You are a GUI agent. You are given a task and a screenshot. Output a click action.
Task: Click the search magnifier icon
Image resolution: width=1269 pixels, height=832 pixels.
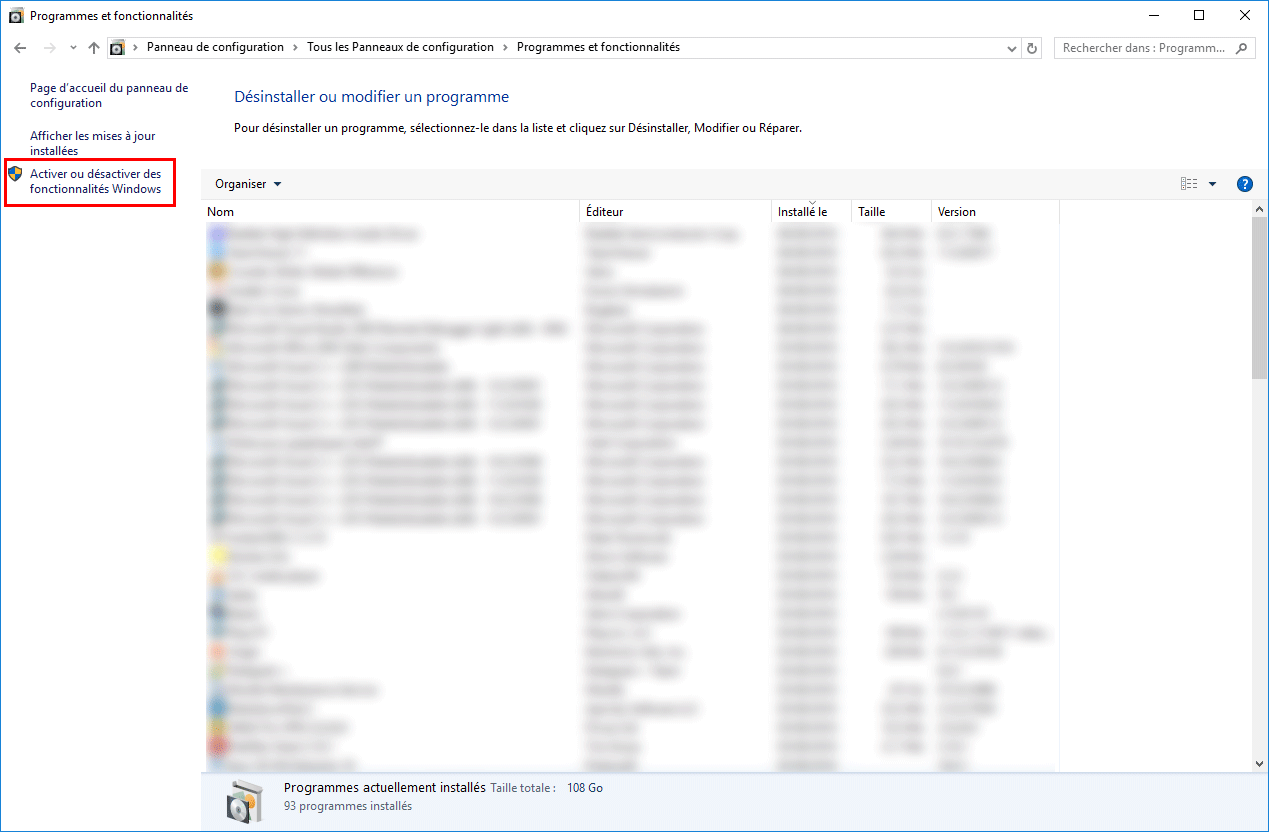[x=1242, y=48]
